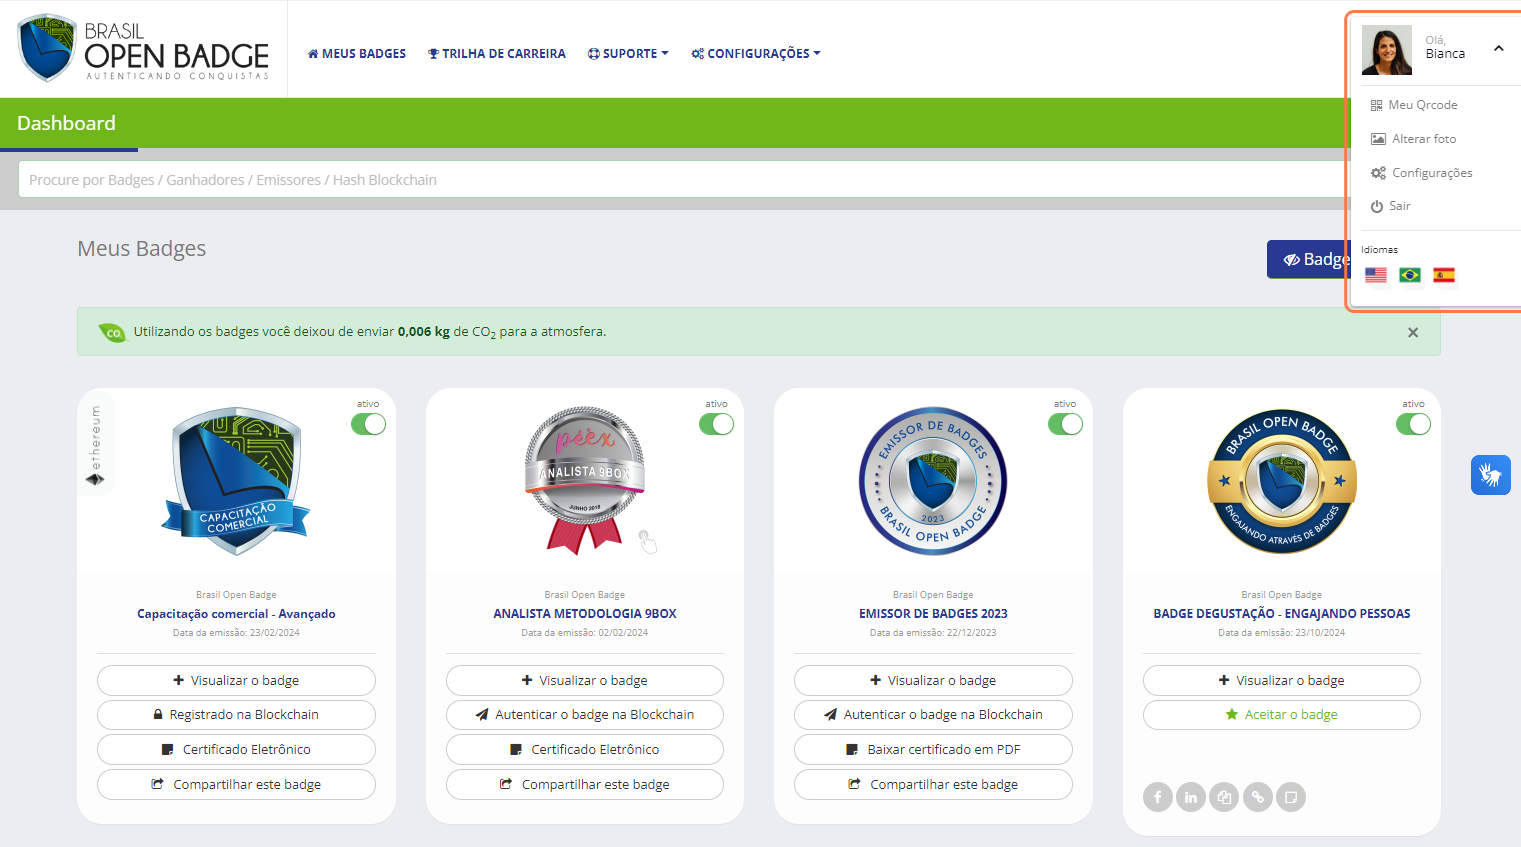Open Certificado Eletrônico for Capacitação comercial
The image size is (1521, 847).
point(236,750)
